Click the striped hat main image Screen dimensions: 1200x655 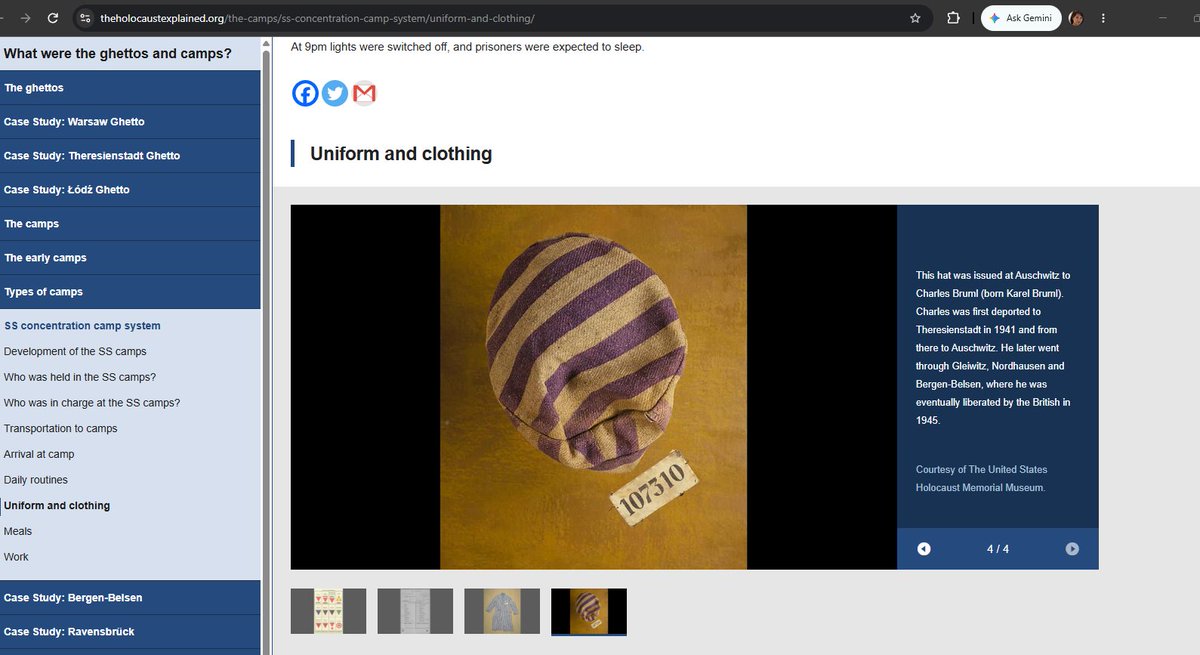[594, 387]
